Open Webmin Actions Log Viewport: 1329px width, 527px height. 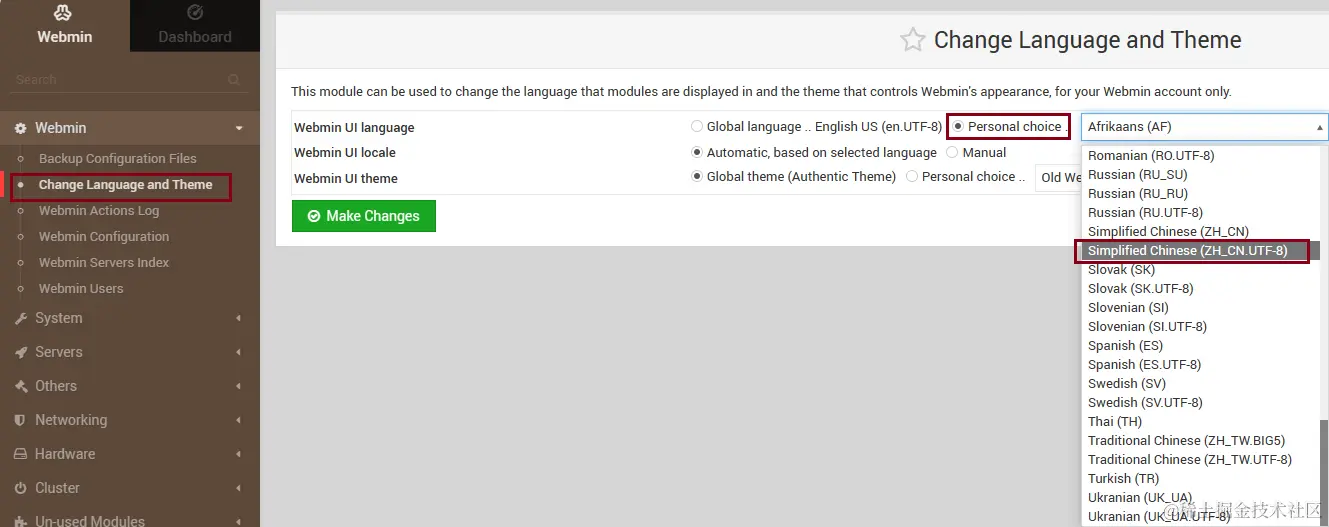[99, 211]
